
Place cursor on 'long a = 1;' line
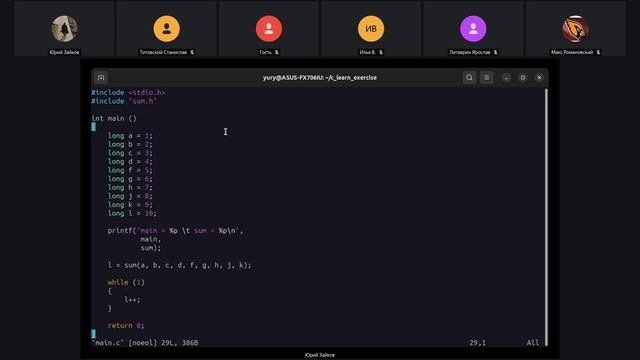coord(130,136)
